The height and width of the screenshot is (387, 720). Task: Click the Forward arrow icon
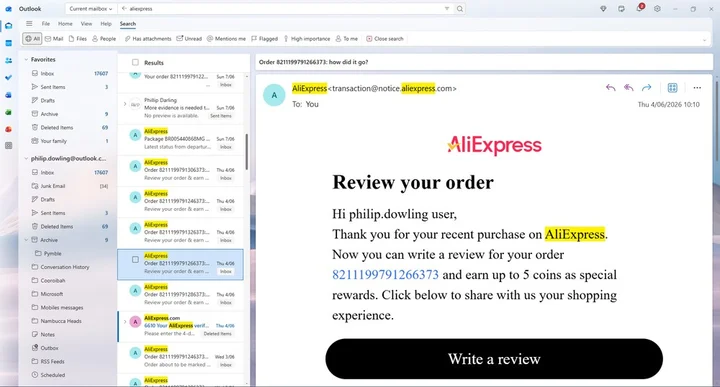pos(647,88)
